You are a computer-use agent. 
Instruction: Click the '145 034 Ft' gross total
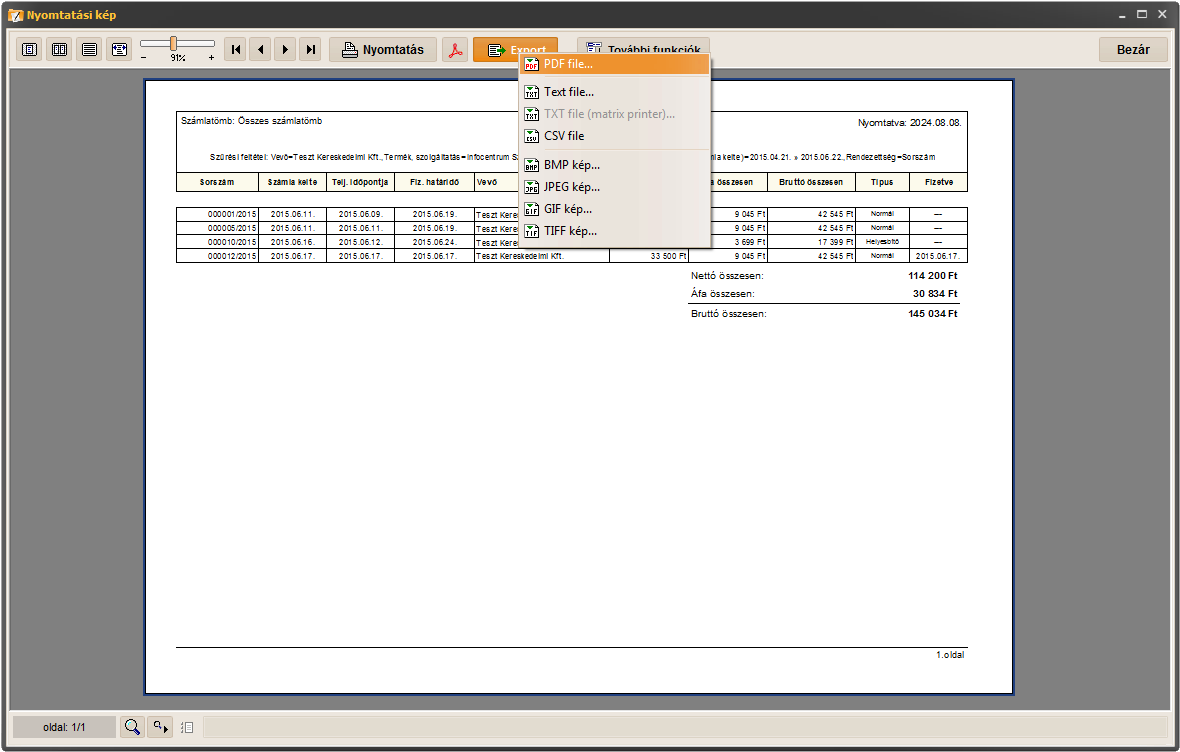point(932,314)
